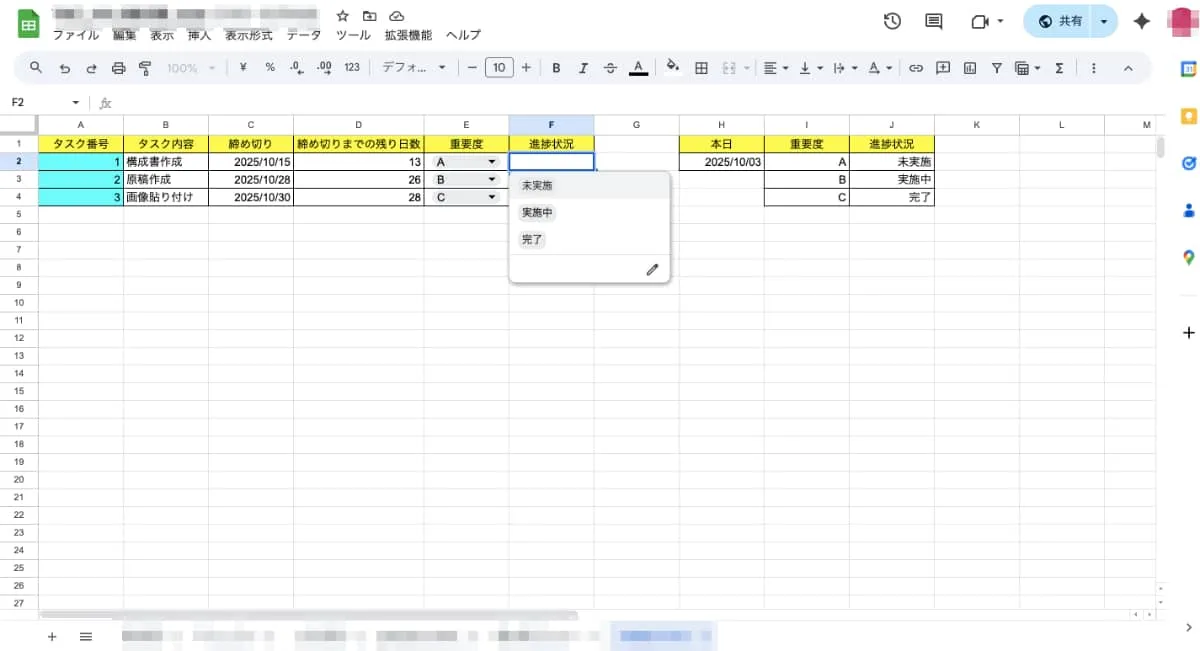
Task: Click the edit pencil in dropdown popup
Action: 652,269
